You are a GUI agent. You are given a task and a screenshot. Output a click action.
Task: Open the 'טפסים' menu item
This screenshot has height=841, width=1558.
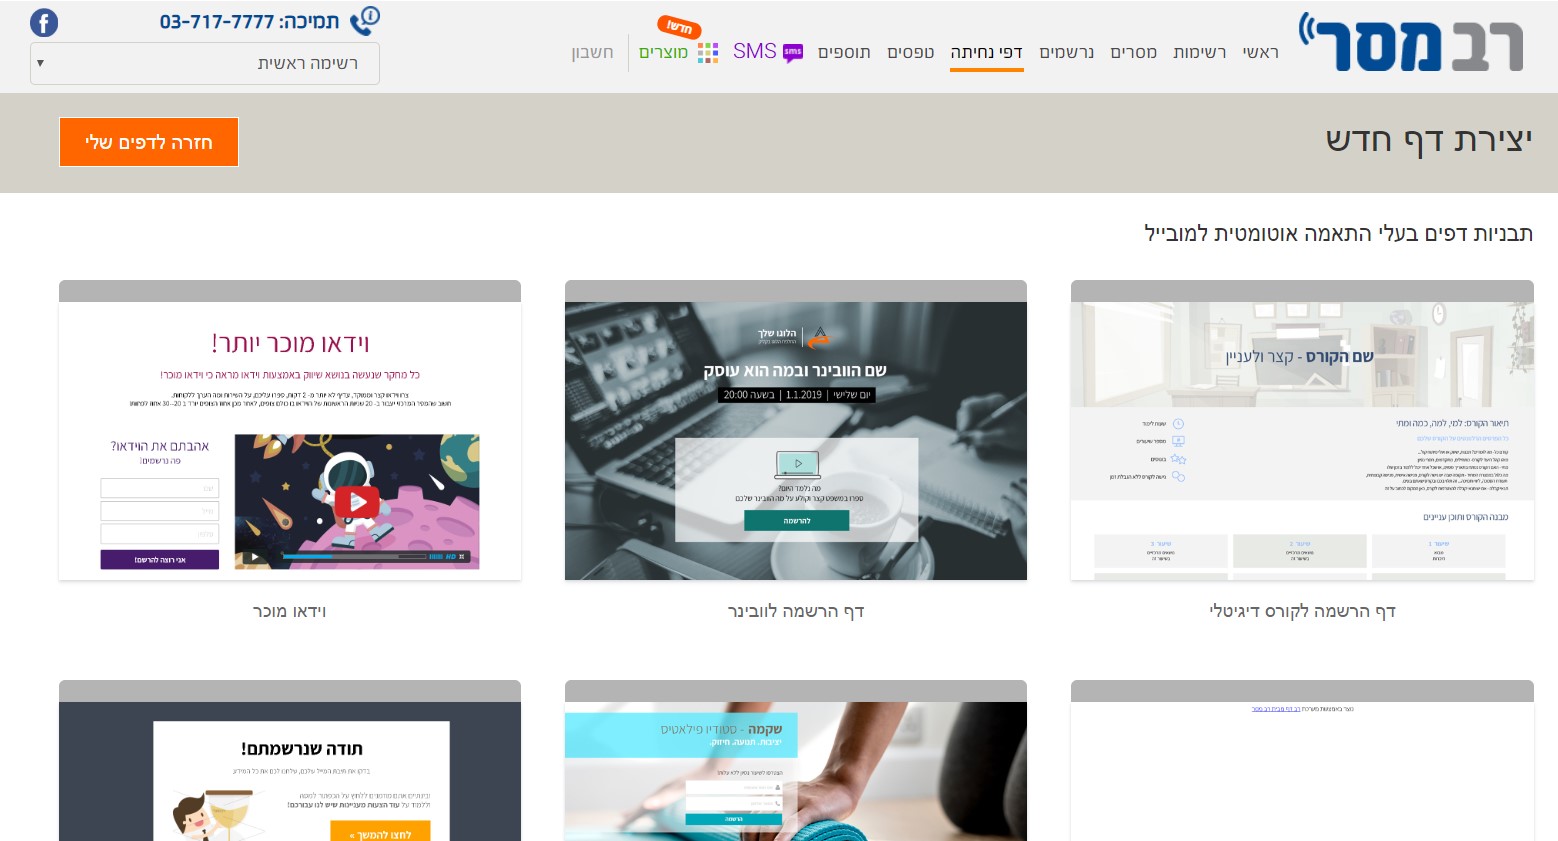click(x=910, y=52)
